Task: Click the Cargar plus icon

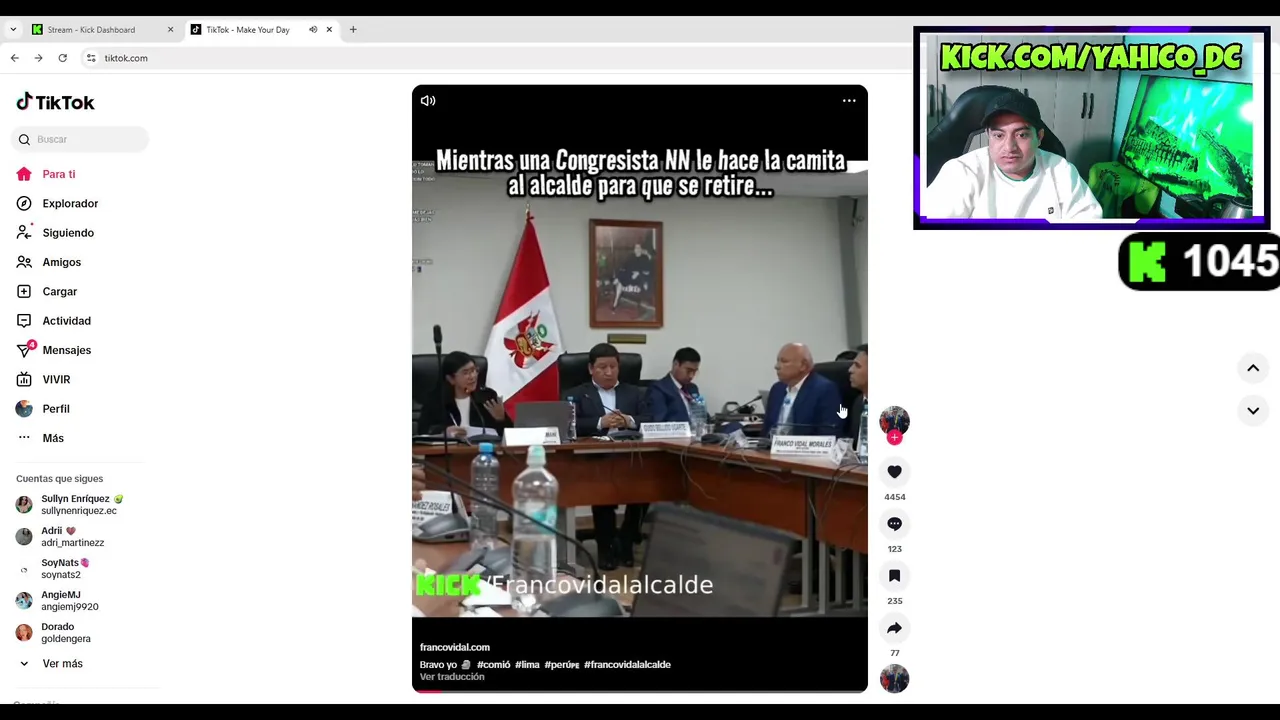Action: coord(24,291)
